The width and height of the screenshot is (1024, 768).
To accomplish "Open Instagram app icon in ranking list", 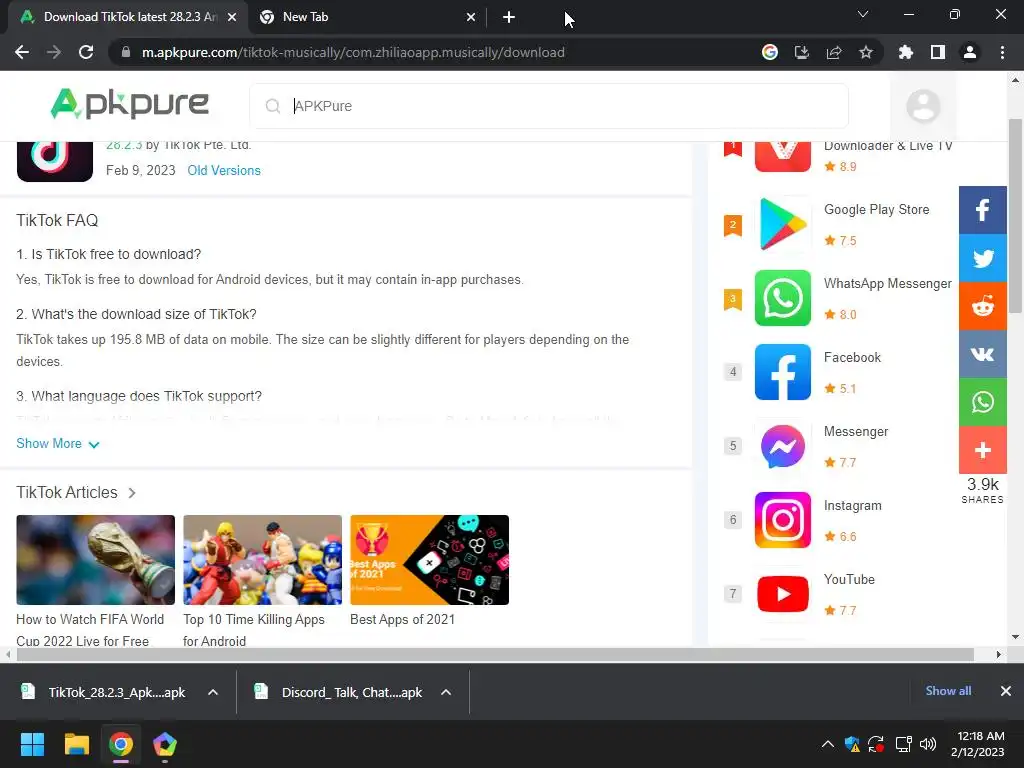I will [782, 520].
